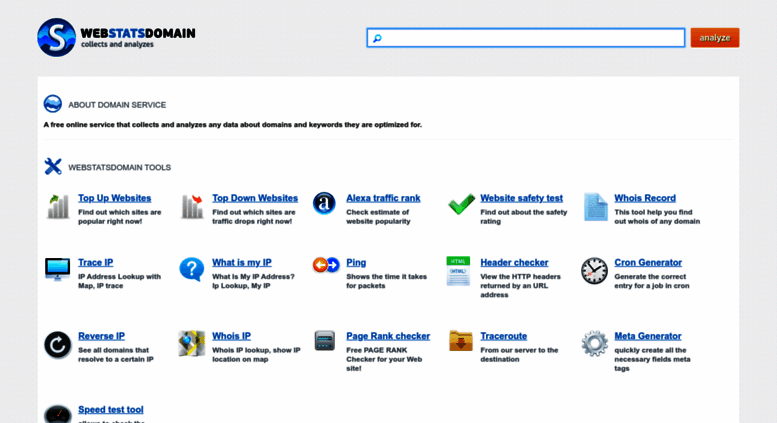Open the Reverse IP link
777x423 pixels.
click(101, 336)
